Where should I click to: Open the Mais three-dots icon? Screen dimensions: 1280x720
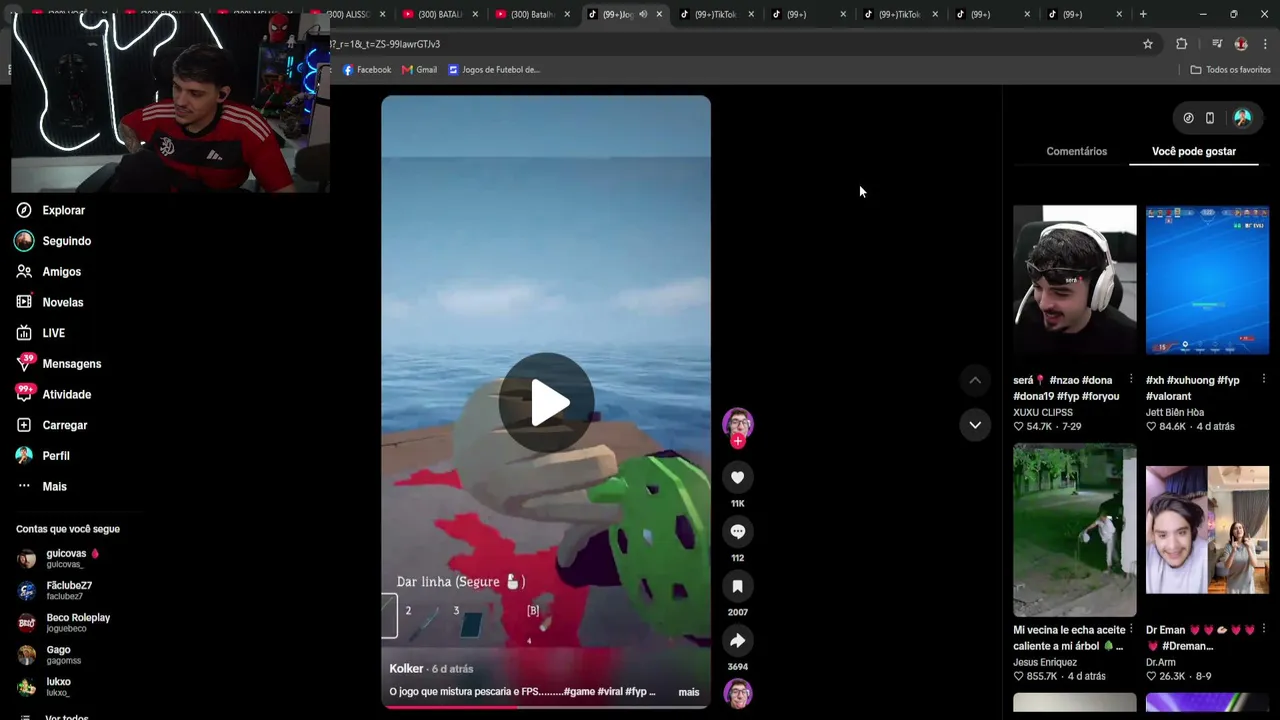(24, 486)
